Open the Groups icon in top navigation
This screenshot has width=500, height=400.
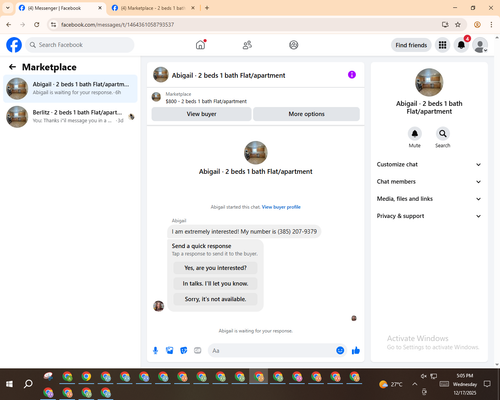(294, 45)
